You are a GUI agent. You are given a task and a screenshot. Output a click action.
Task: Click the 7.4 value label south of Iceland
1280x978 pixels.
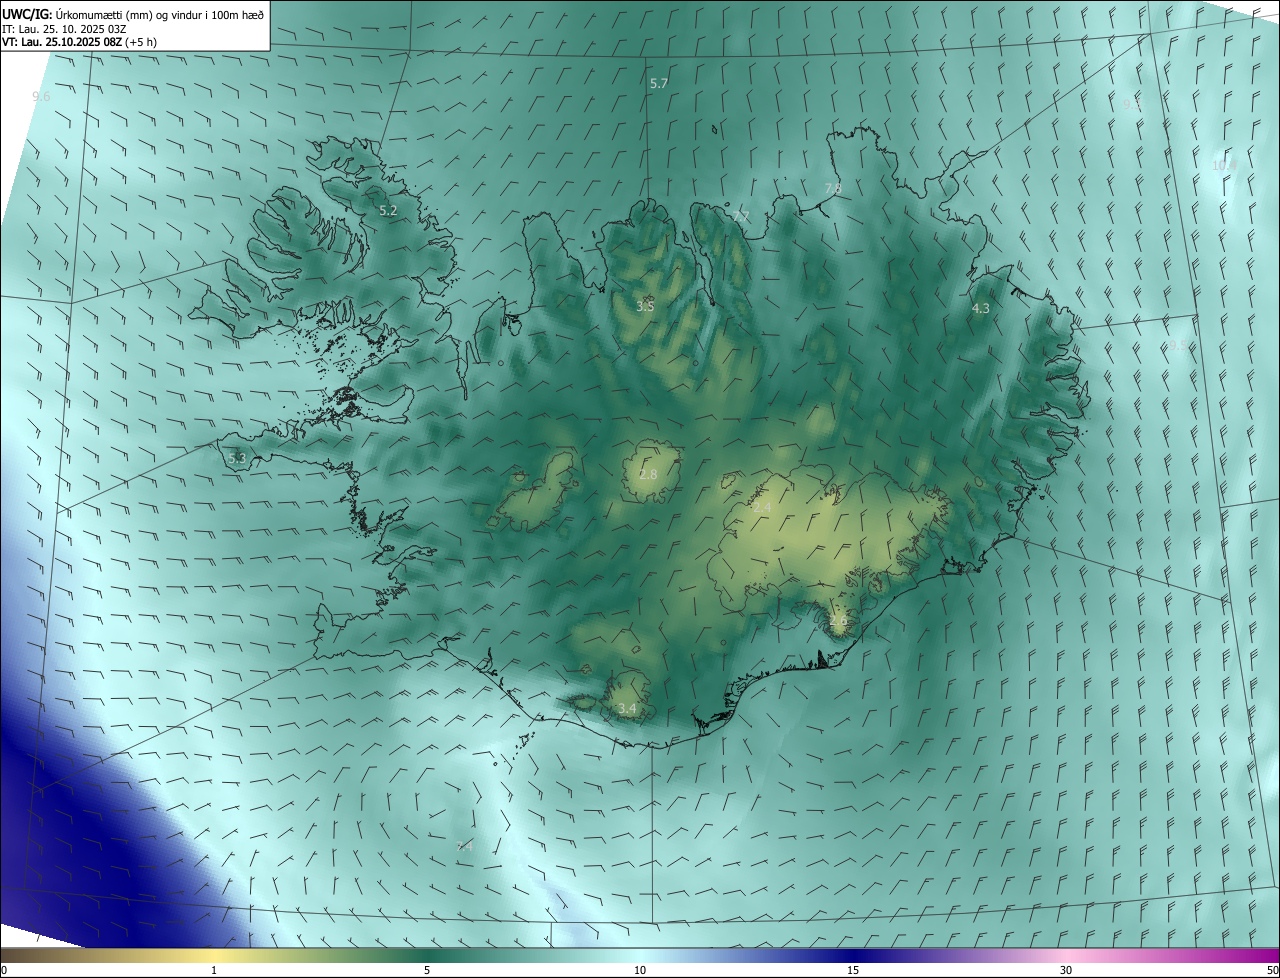464,846
